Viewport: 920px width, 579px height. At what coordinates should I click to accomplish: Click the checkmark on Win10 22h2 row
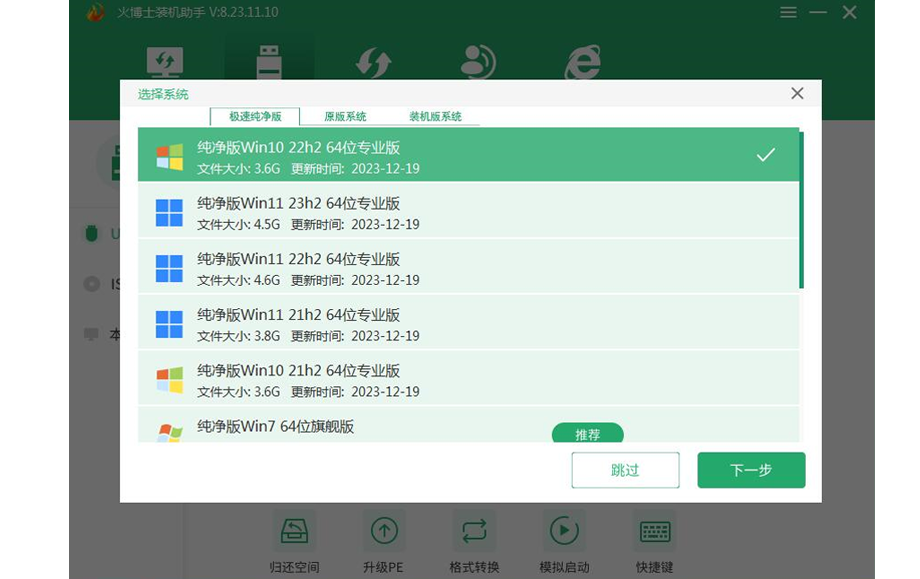(x=765, y=155)
